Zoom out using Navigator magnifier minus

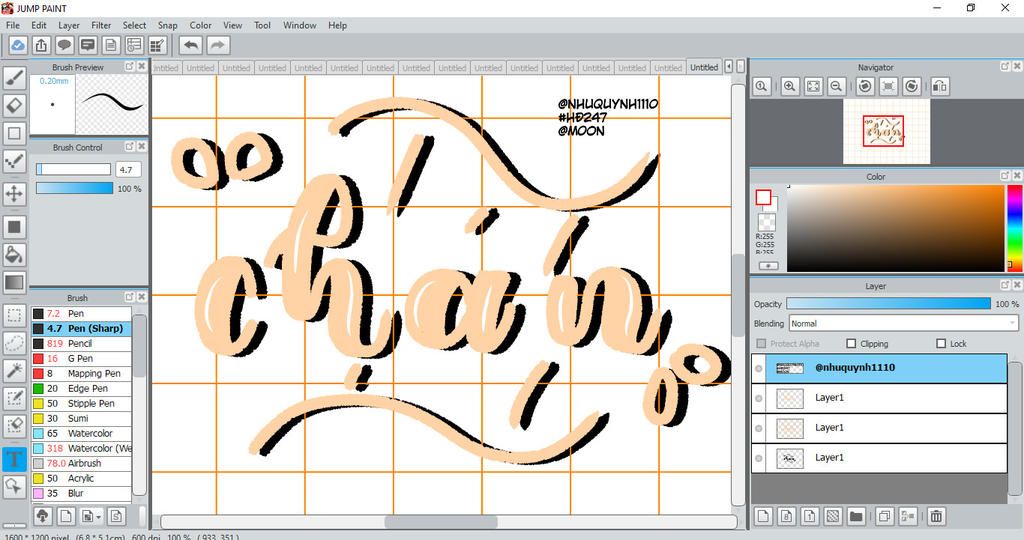tap(836, 86)
